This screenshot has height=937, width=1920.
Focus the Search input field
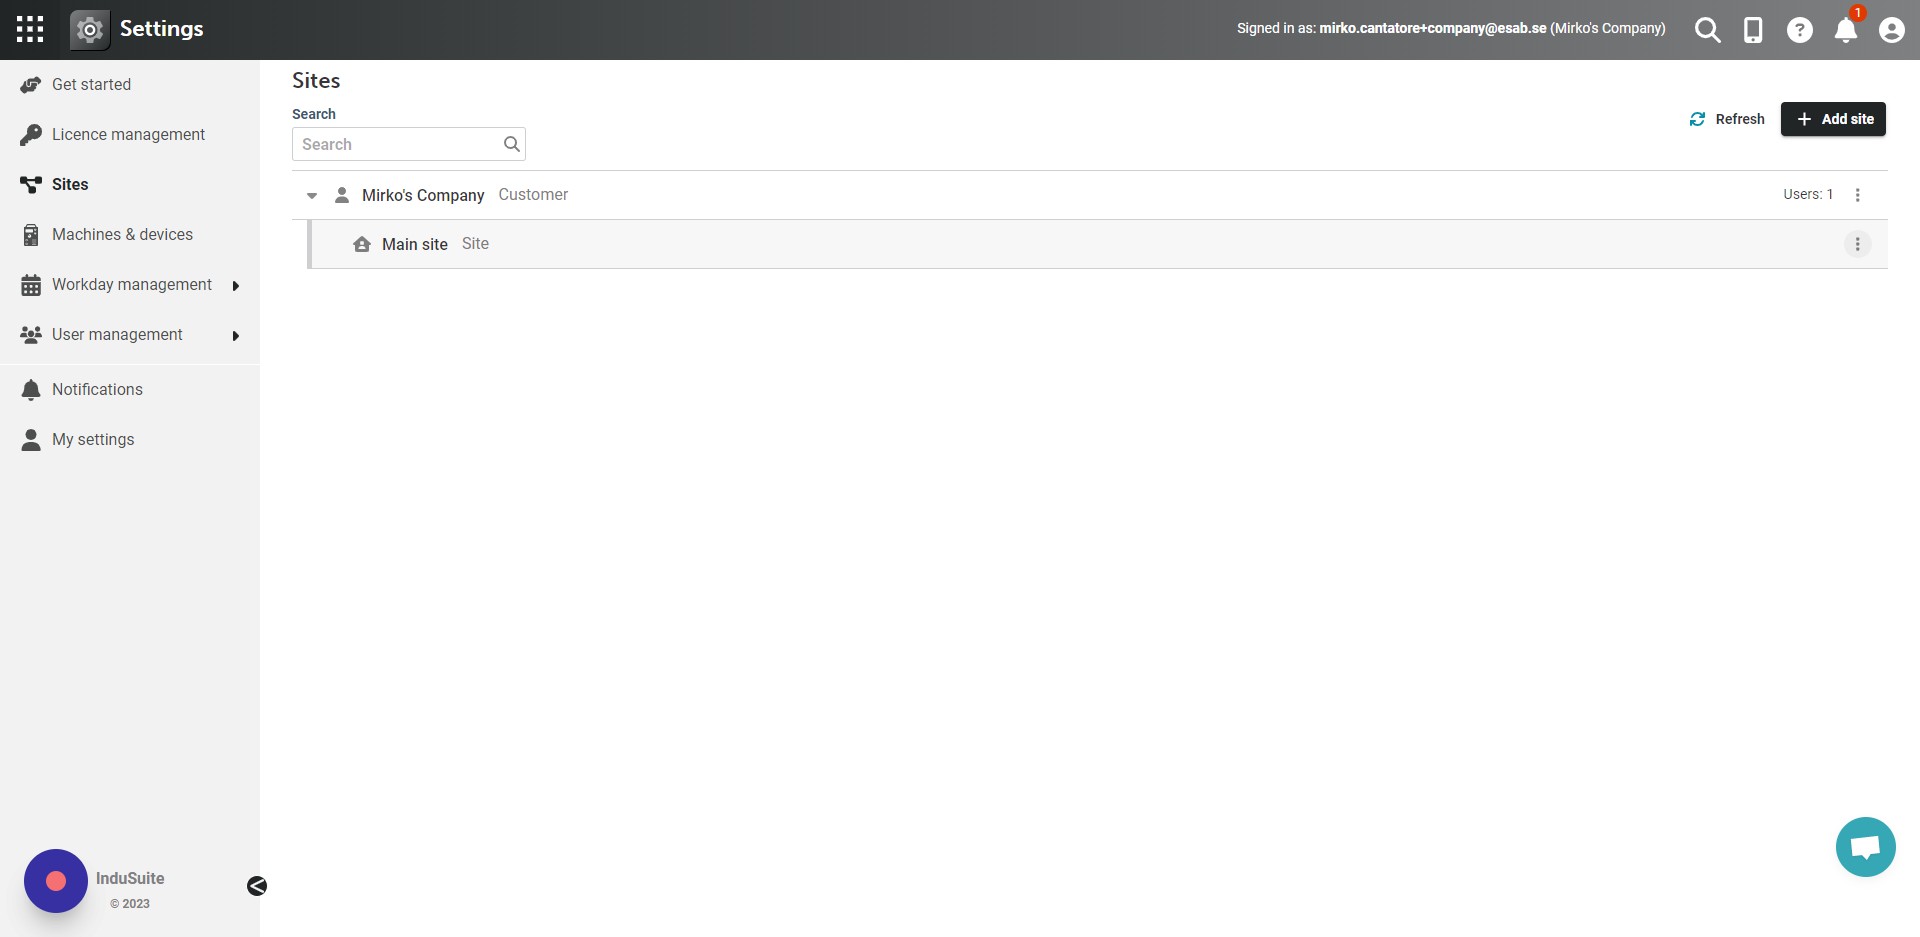(409, 144)
